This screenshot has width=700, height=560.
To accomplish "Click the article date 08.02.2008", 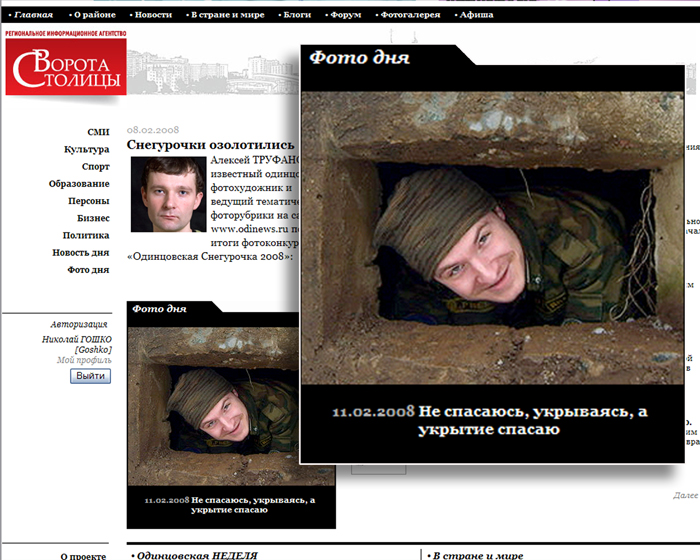I will pyautogui.click(x=153, y=130).
